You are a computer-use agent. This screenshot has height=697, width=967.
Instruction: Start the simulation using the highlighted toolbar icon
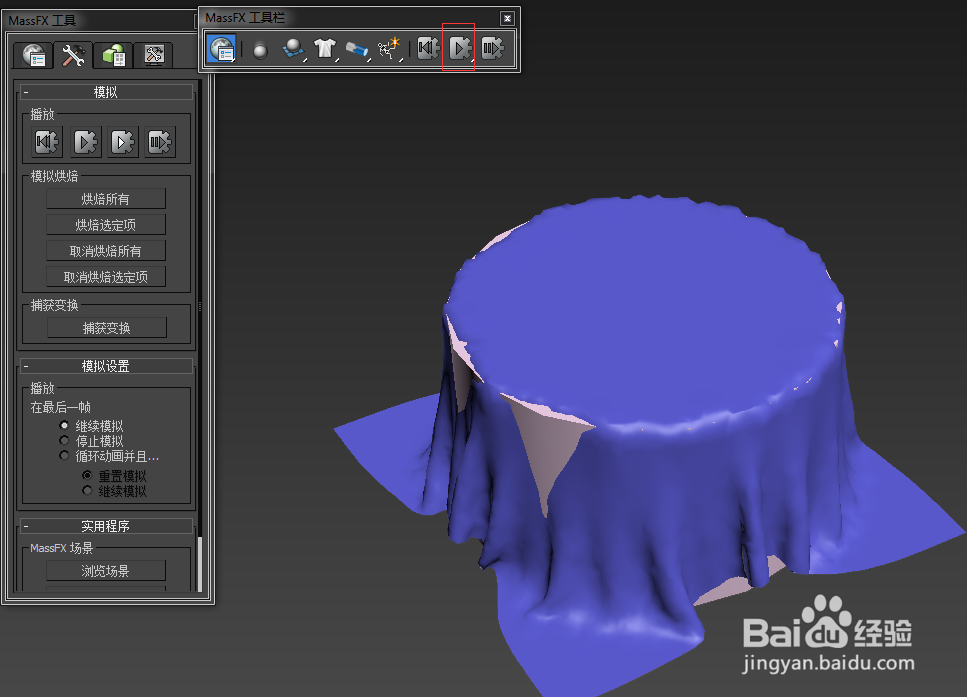[458, 48]
